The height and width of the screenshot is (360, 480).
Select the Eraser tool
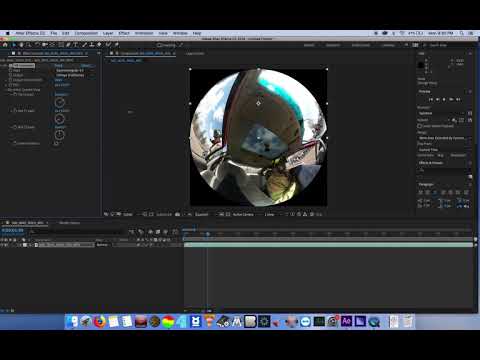click(99, 45)
